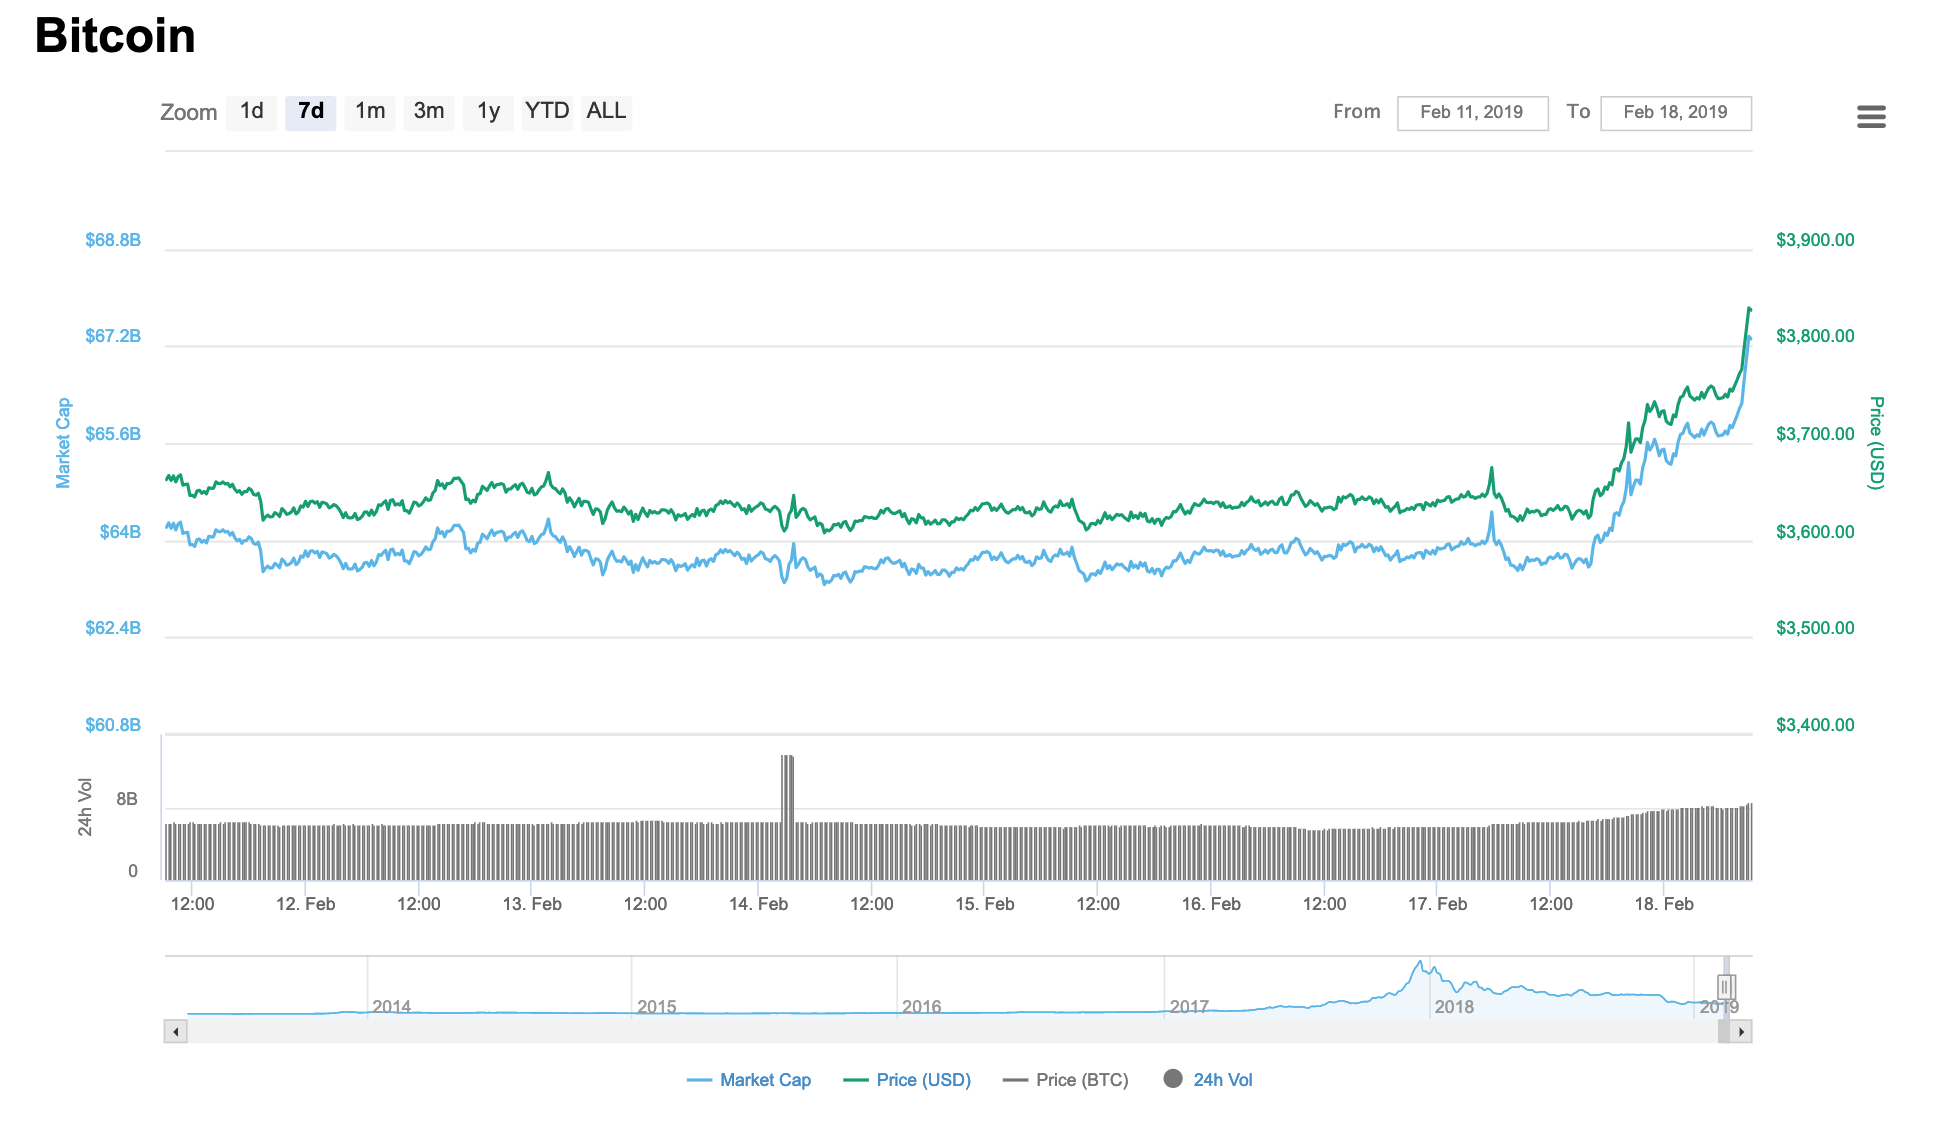Click the 18. Feb date axis label
The image size is (1940, 1122).
1664,904
